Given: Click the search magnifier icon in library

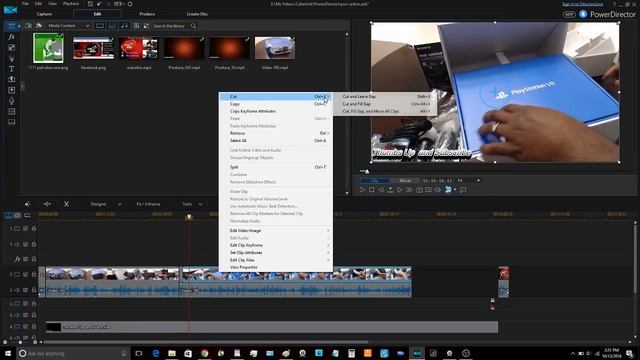Looking at the screenshot, I should pos(193,26).
